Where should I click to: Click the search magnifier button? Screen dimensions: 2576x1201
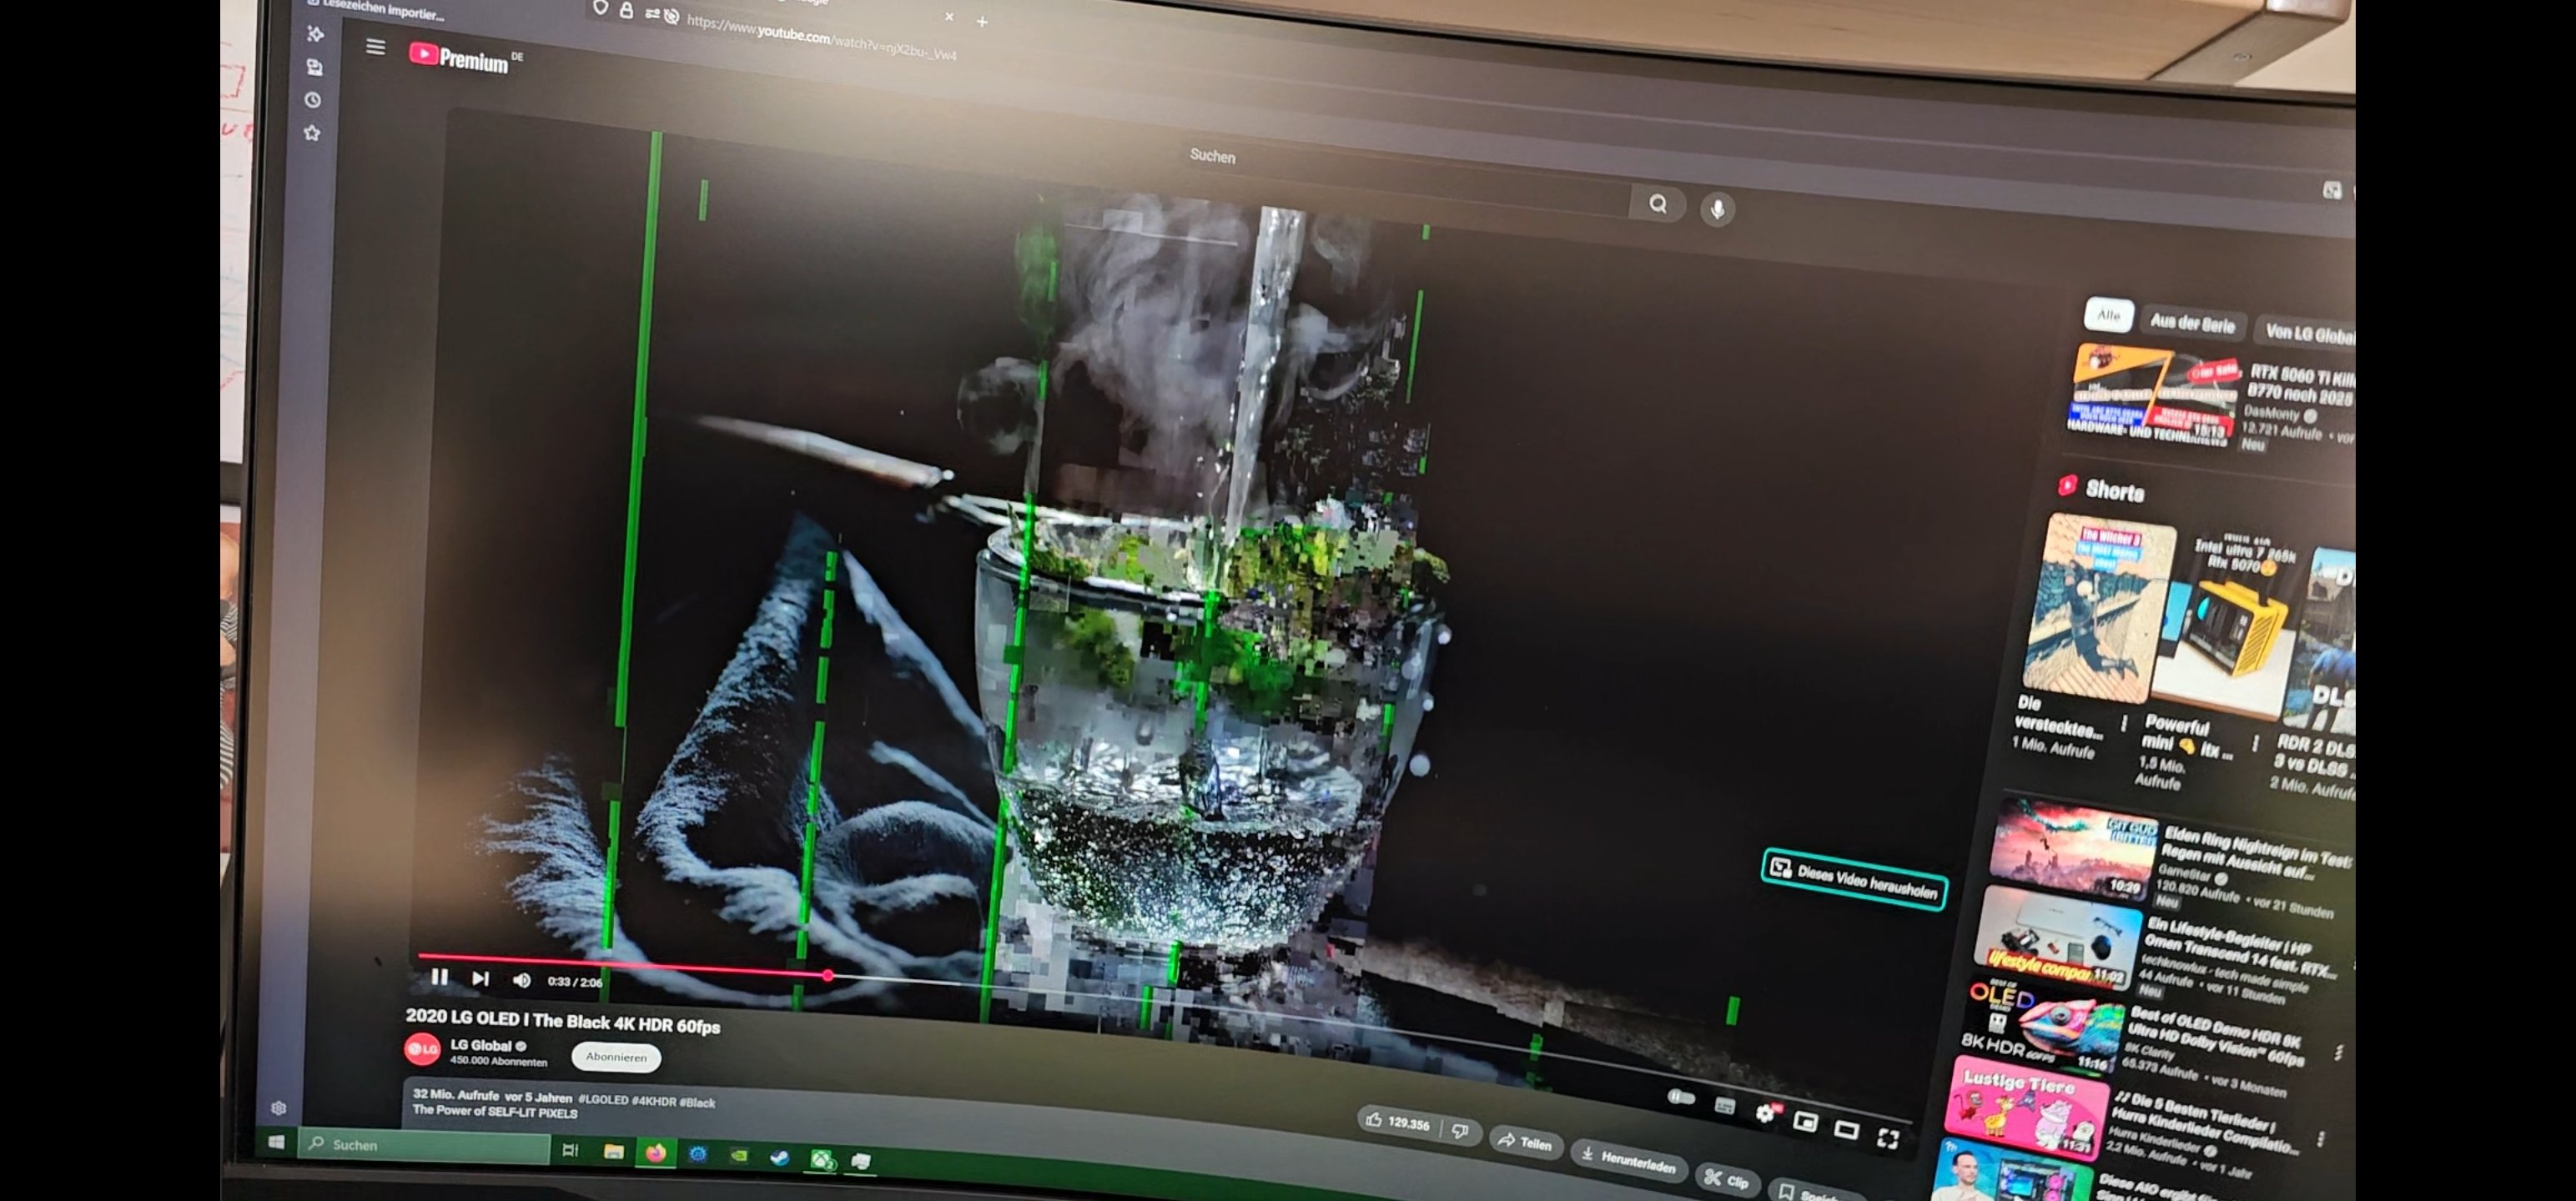(1658, 205)
